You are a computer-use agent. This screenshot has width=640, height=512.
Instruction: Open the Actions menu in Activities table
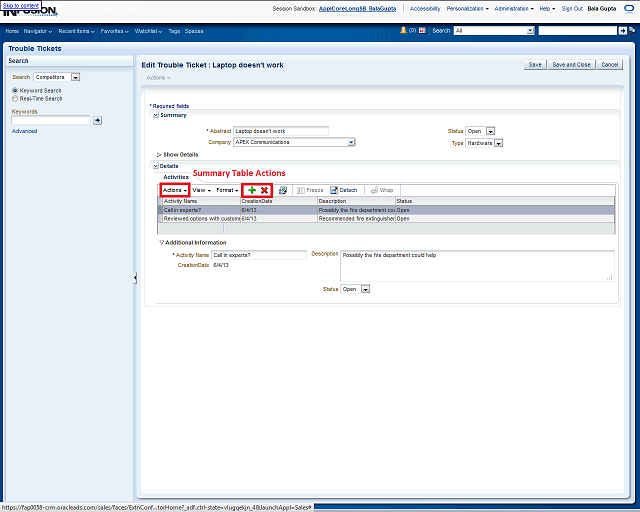[x=175, y=190]
